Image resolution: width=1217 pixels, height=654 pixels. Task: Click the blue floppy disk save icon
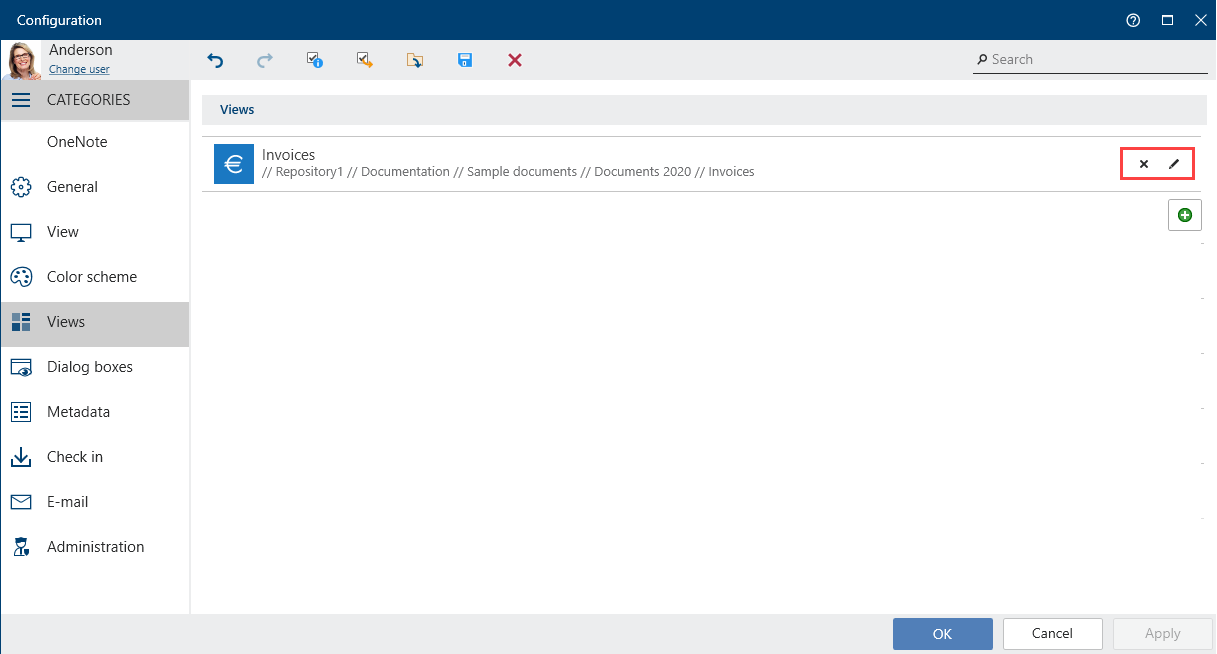[465, 60]
